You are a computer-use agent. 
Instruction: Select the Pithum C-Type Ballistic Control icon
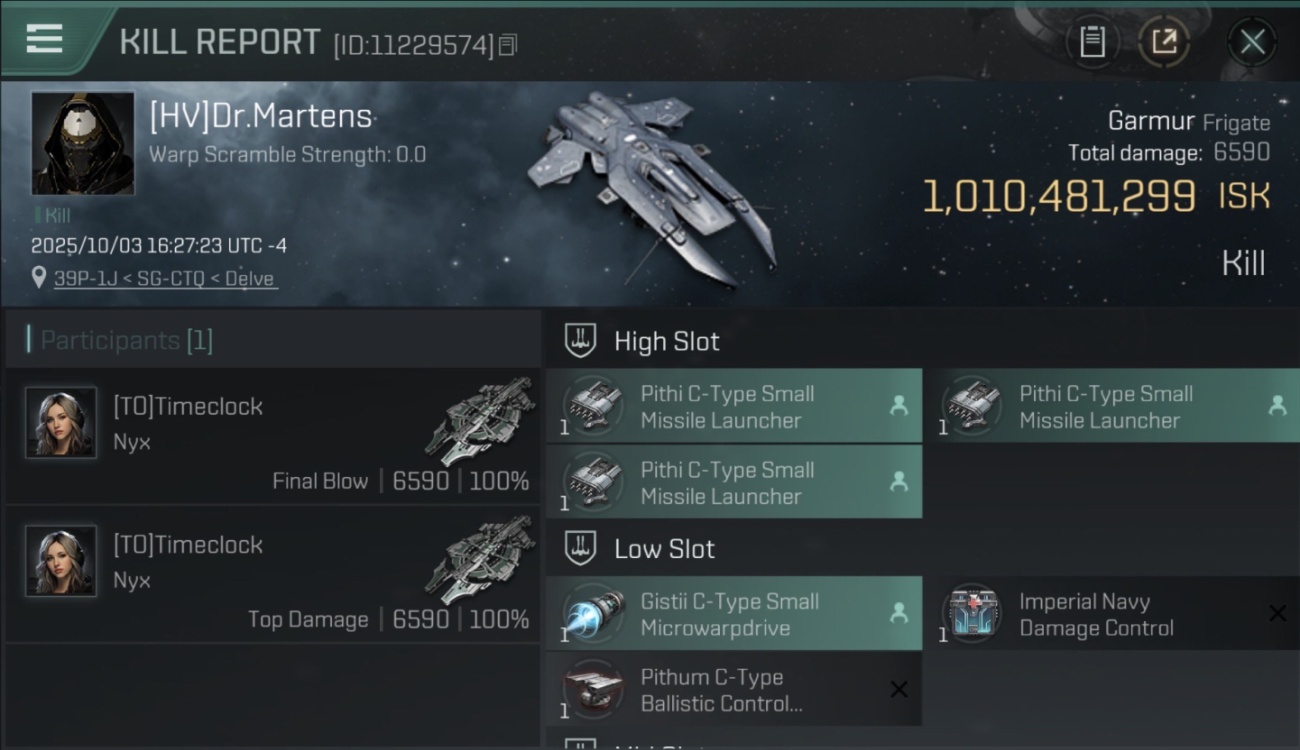(x=594, y=689)
